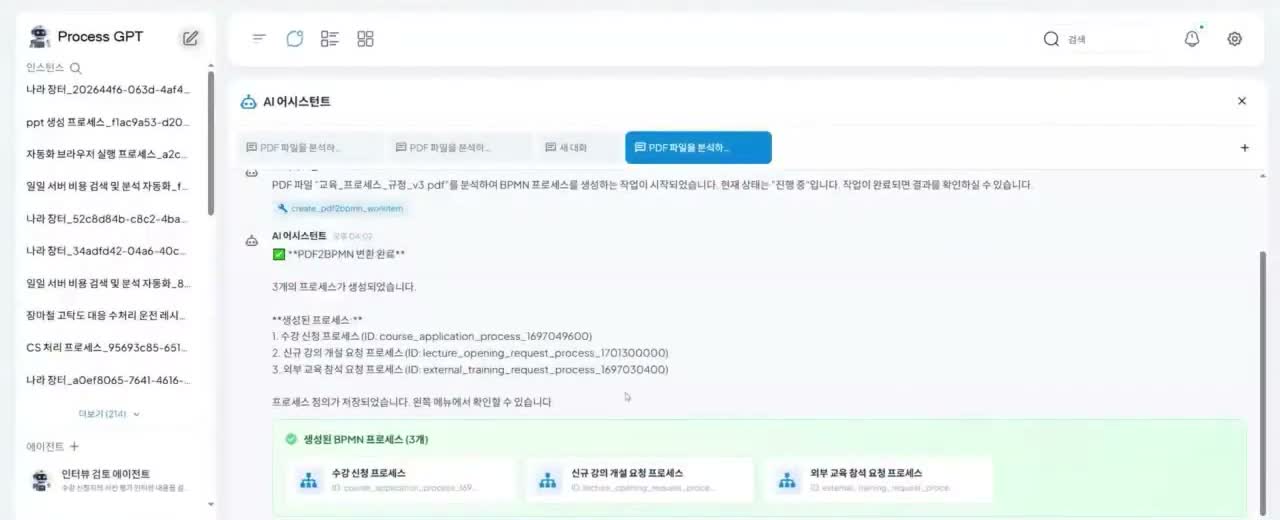Click the sidebar instance list scrollbar
This screenshot has height=520, width=1280.
(210, 143)
